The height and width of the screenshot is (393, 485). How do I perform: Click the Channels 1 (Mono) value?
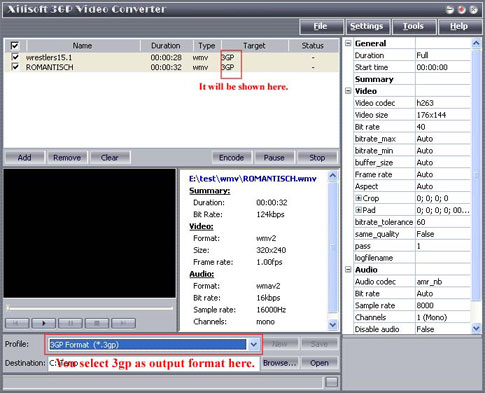(x=443, y=317)
